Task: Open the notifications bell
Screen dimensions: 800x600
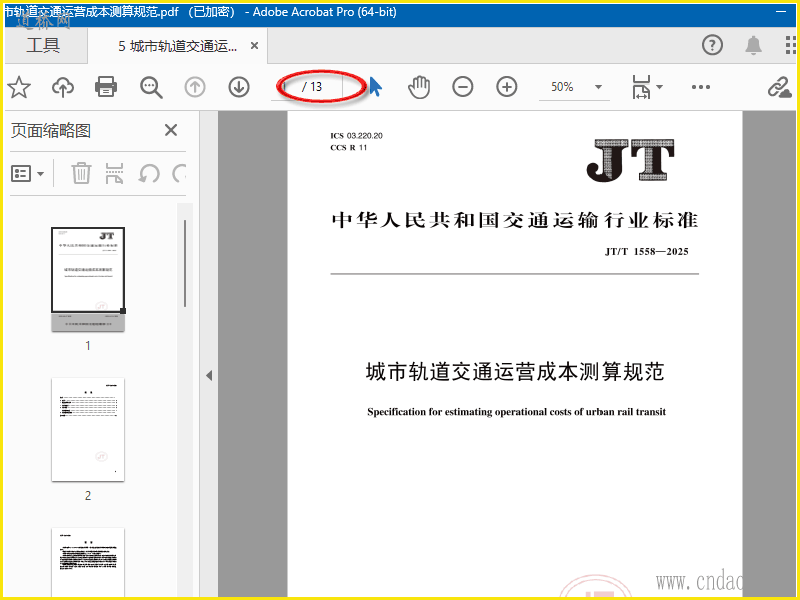Action: coord(754,45)
